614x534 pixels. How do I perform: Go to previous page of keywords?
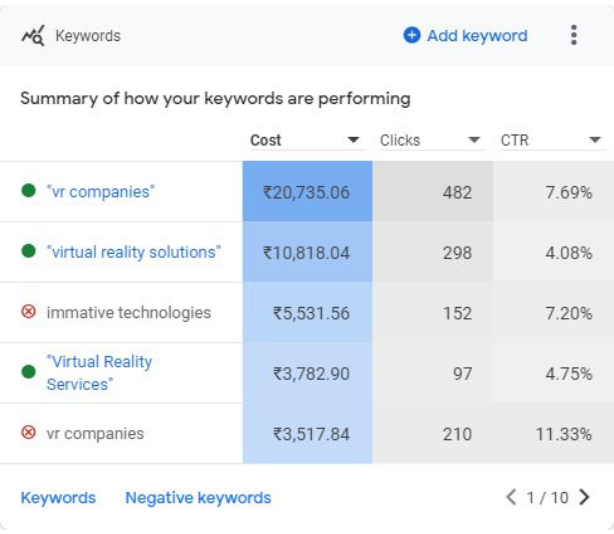coord(511,497)
